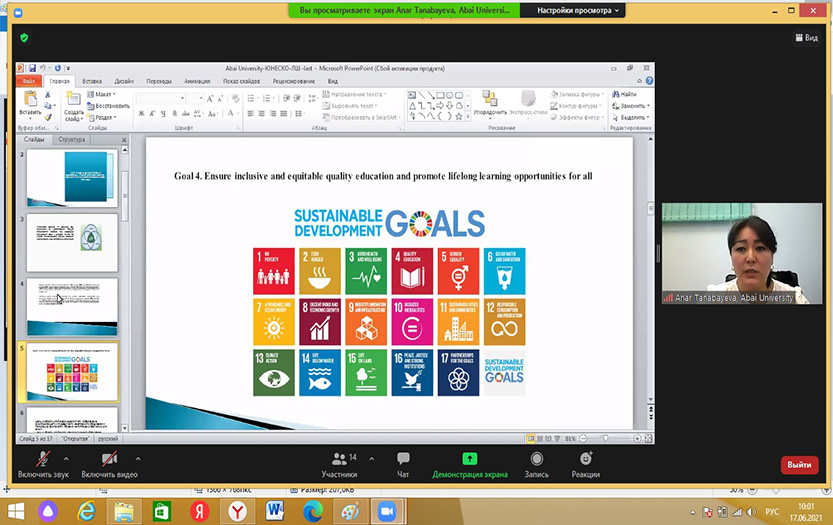Click slide thumbnail pane scrollbar
Image resolution: width=833 pixels, height=525 pixels.
click(x=125, y=196)
